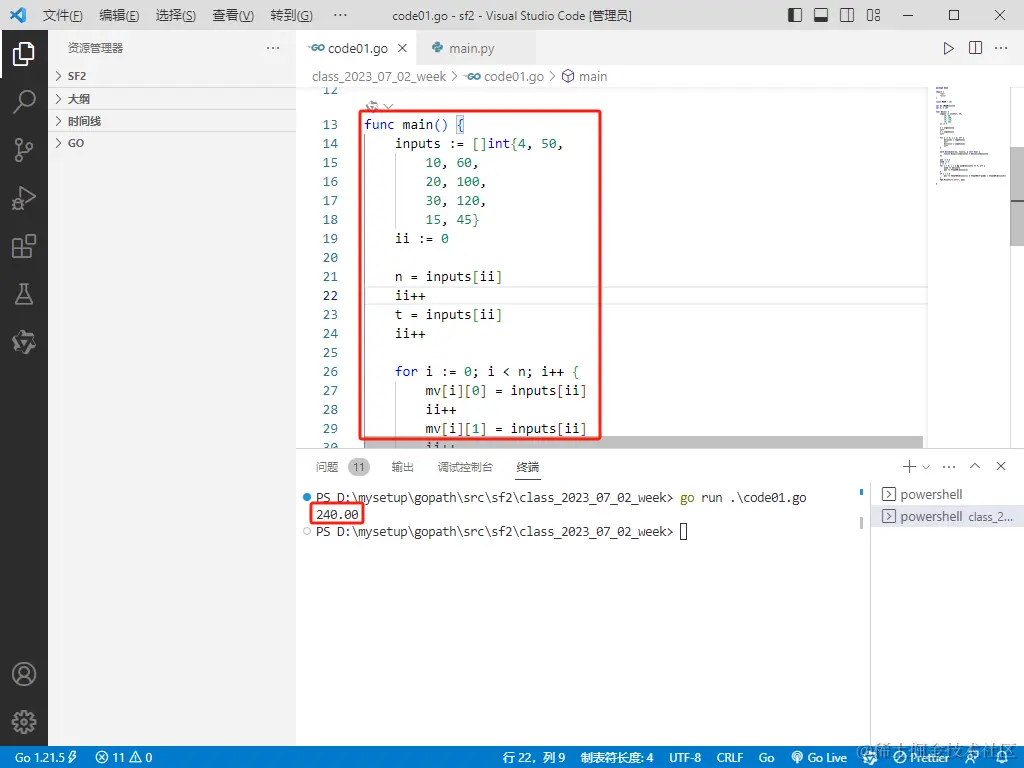
Task: Click the code minimap preview
Action: pos(970,134)
